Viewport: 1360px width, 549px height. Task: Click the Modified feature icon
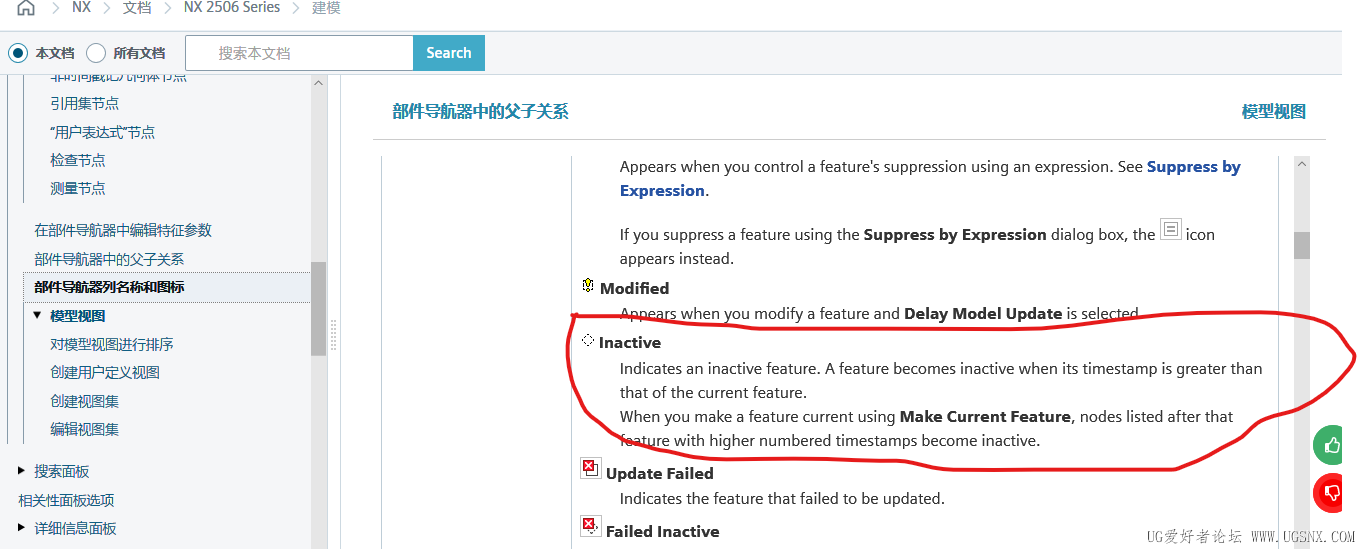588,286
